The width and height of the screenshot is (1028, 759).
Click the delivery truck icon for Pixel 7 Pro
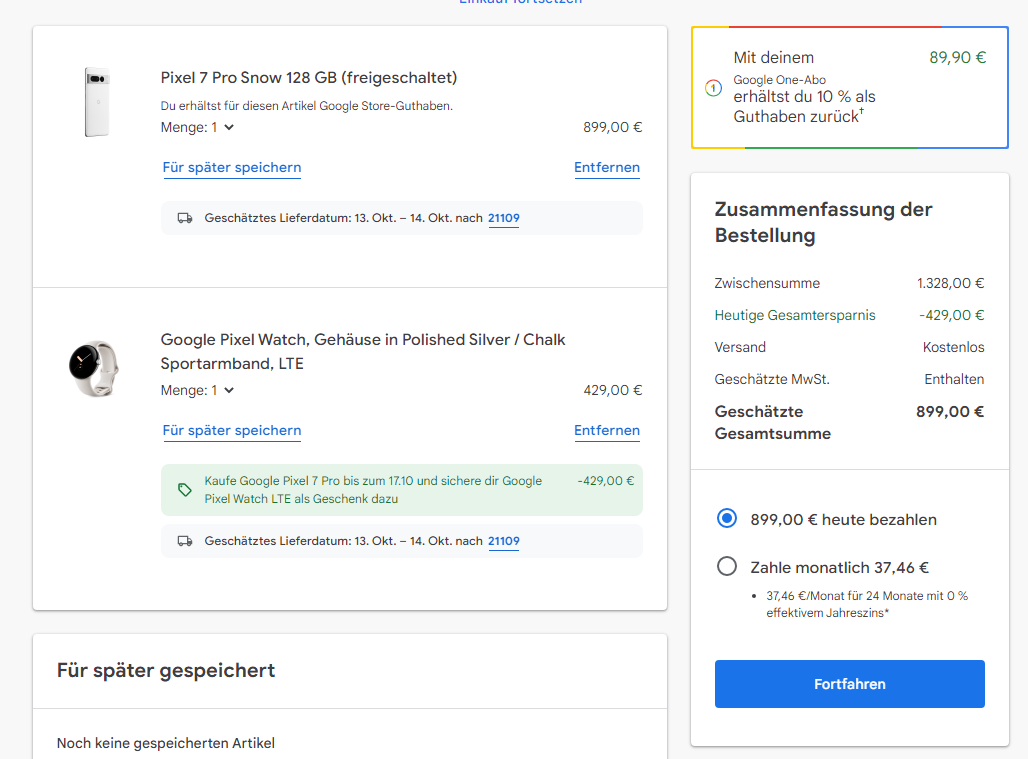pyautogui.click(x=185, y=218)
